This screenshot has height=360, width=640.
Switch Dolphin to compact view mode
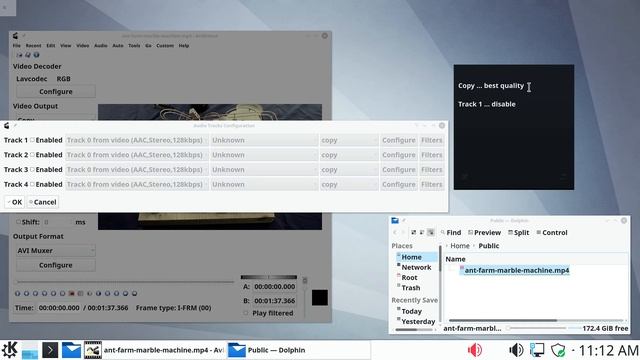point(422,232)
